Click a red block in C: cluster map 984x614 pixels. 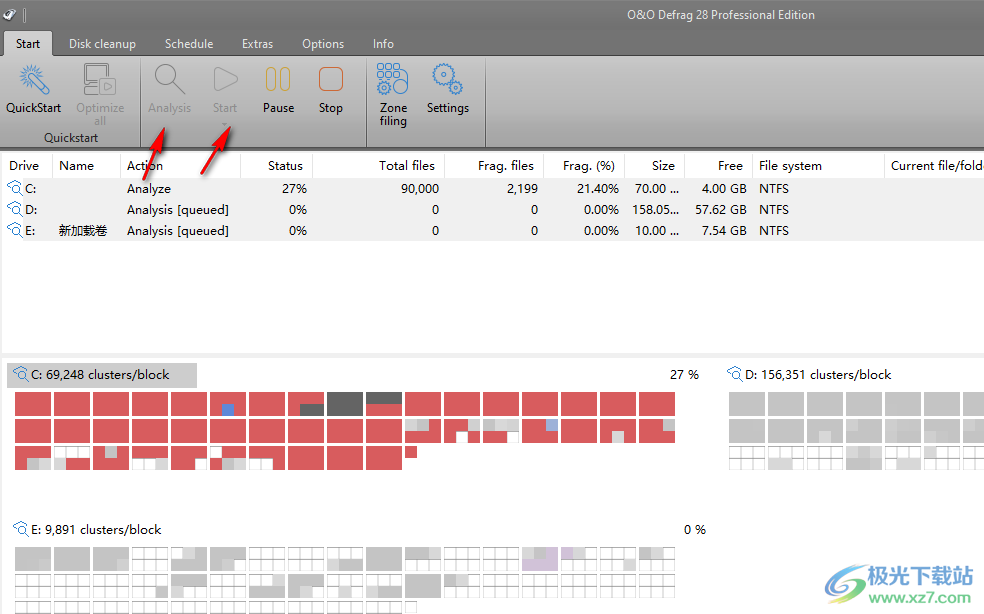[x=34, y=405]
